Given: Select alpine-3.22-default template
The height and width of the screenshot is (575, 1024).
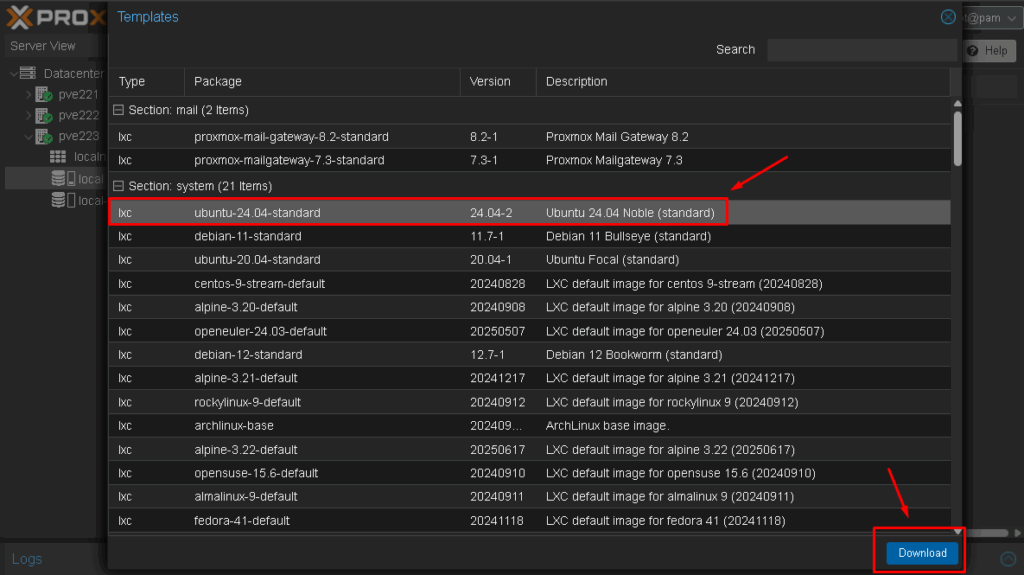Looking at the screenshot, I should coord(529,450).
